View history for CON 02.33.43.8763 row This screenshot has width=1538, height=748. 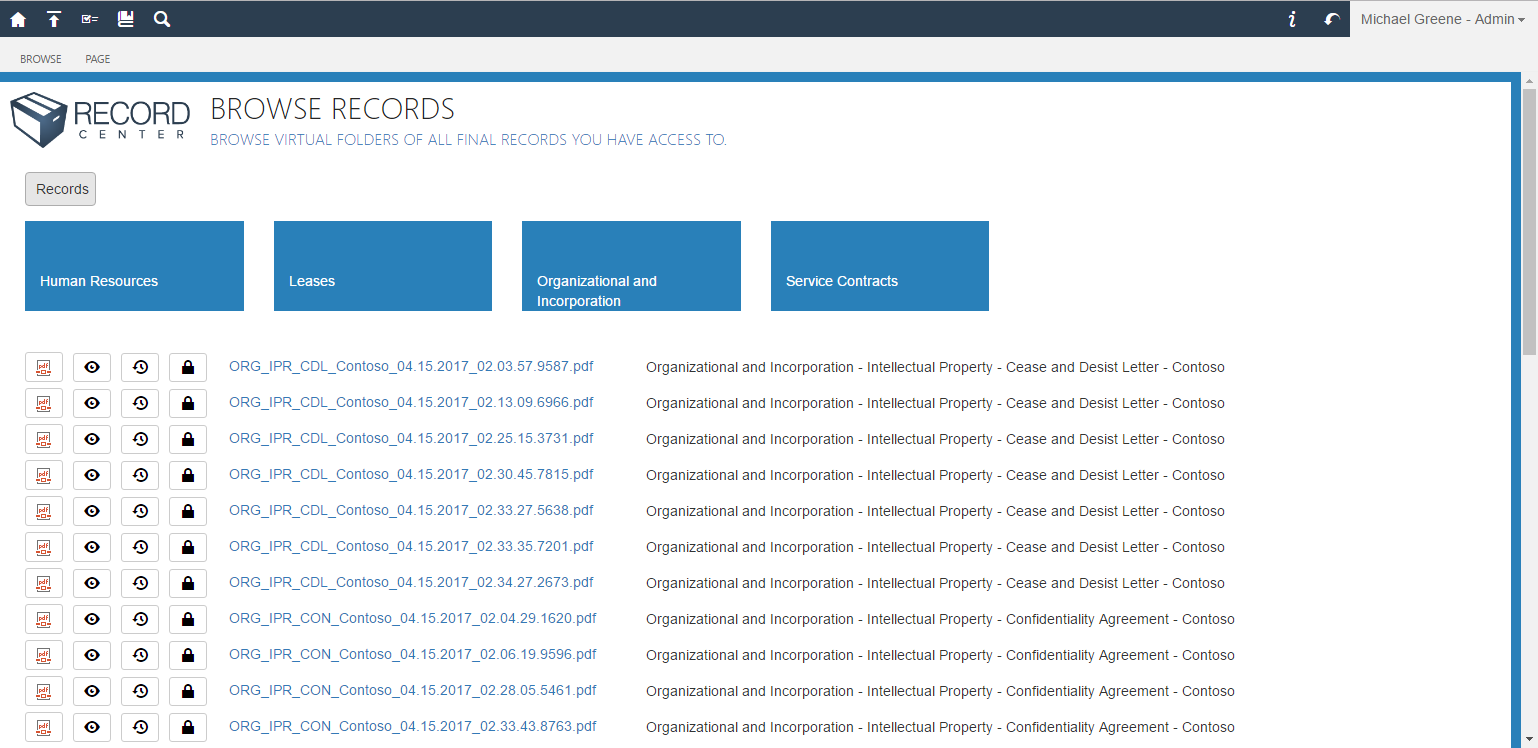(140, 728)
